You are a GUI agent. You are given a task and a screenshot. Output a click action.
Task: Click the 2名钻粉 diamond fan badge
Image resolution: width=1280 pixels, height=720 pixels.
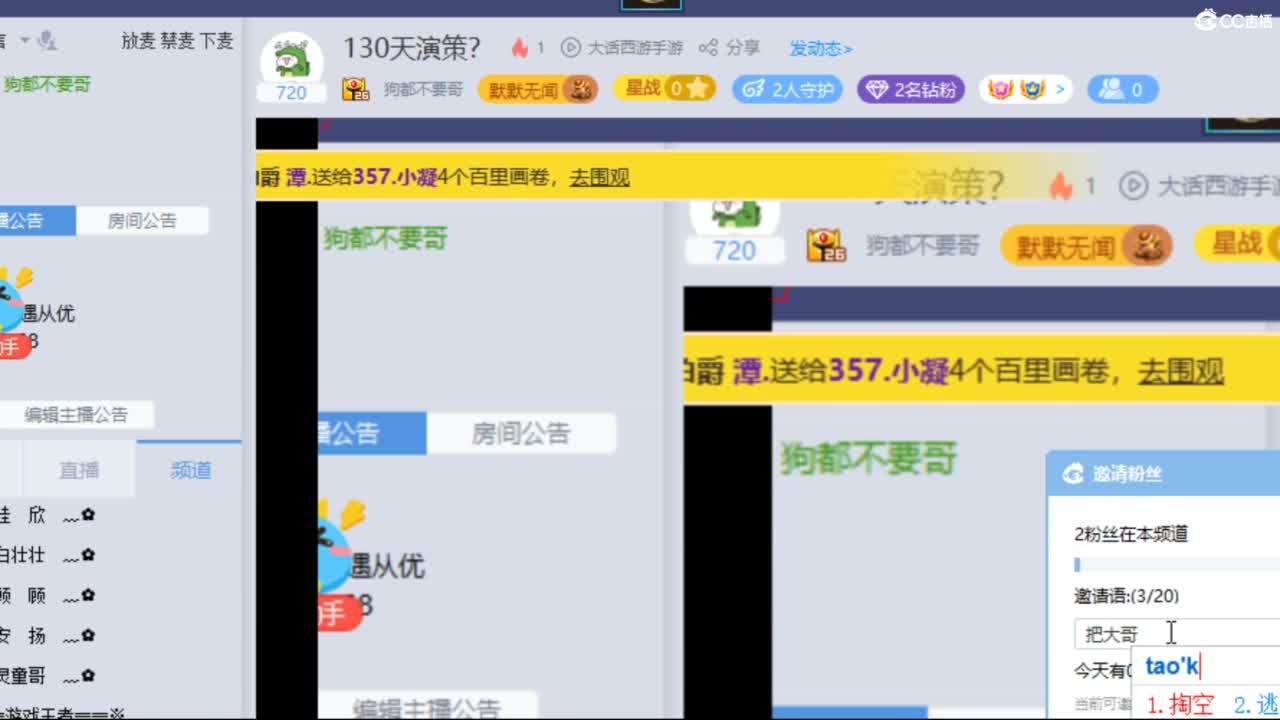click(910, 89)
